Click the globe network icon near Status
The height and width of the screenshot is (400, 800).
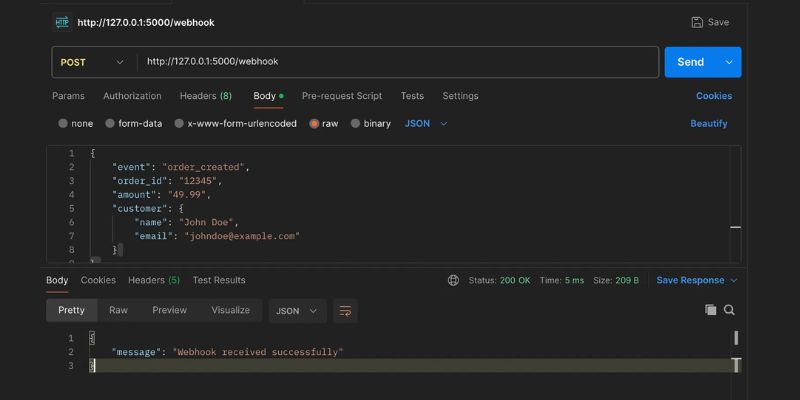(x=454, y=281)
